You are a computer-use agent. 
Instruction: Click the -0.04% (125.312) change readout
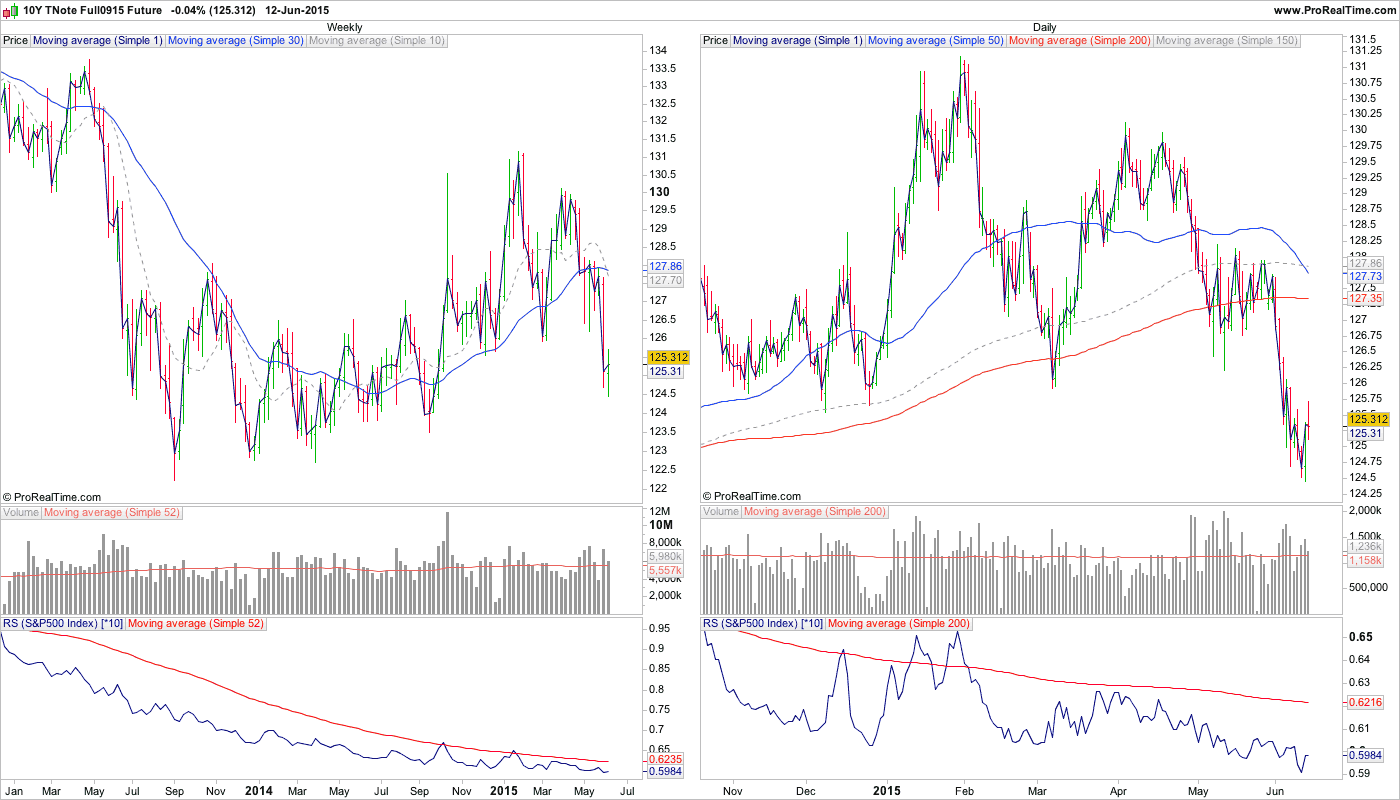tap(211, 10)
